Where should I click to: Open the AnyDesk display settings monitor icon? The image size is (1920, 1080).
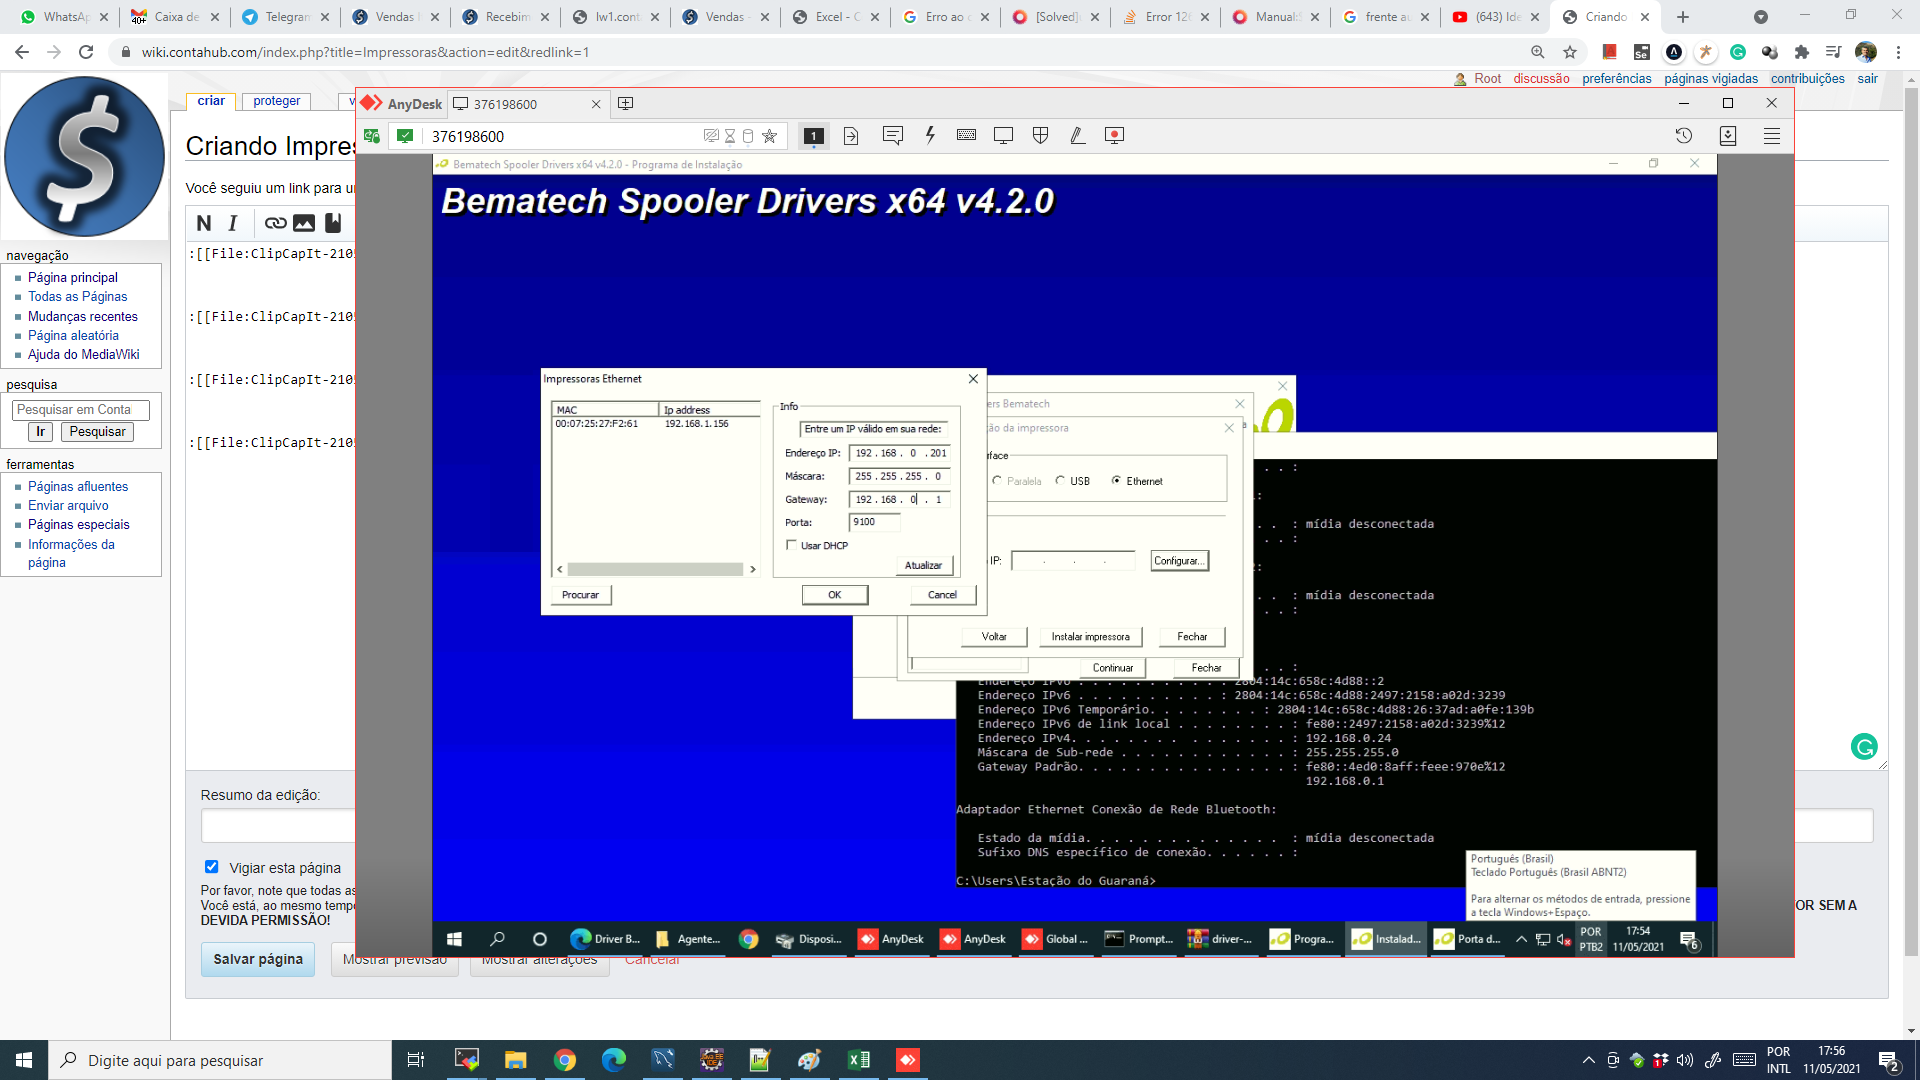(1003, 136)
